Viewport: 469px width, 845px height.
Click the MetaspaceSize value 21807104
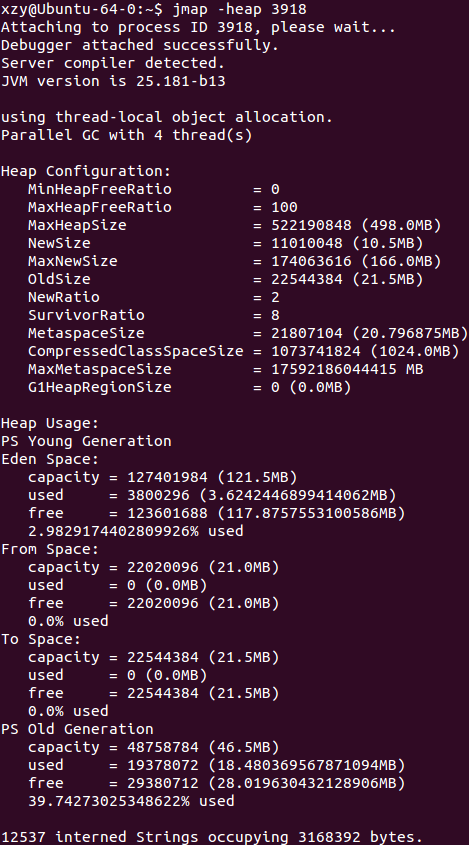[x=307, y=333]
